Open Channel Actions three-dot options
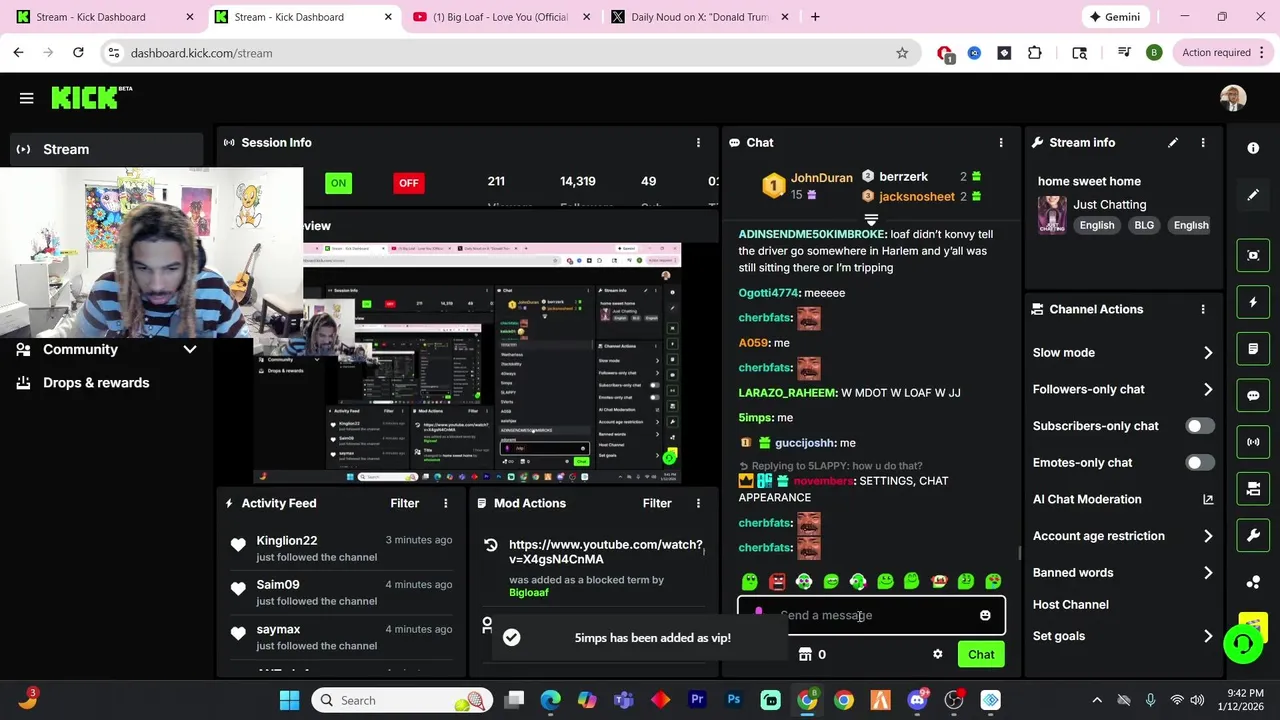Image resolution: width=1280 pixels, height=720 pixels. coord(1203,309)
